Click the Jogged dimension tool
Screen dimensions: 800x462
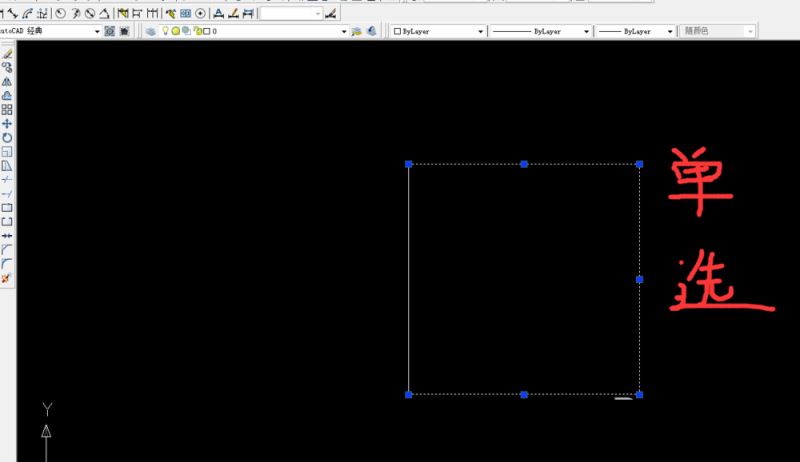76,14
